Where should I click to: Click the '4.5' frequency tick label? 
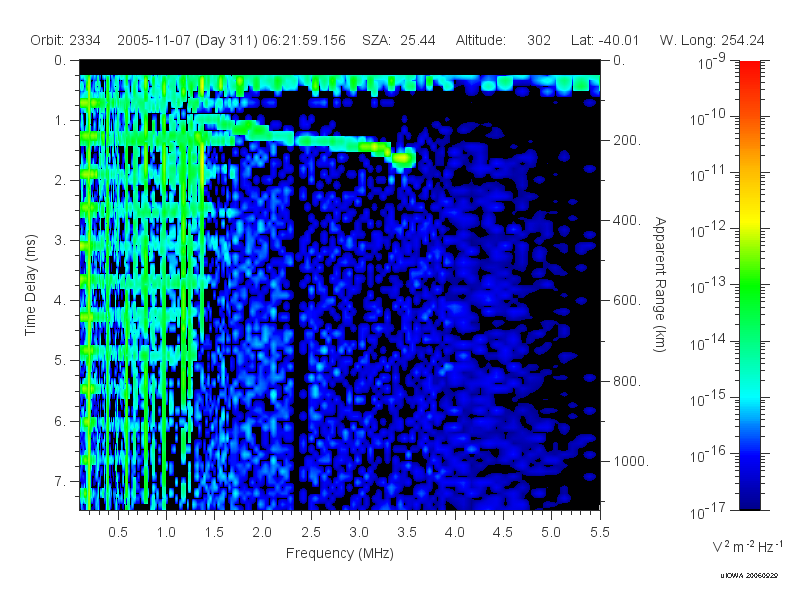tap(503, 532)
